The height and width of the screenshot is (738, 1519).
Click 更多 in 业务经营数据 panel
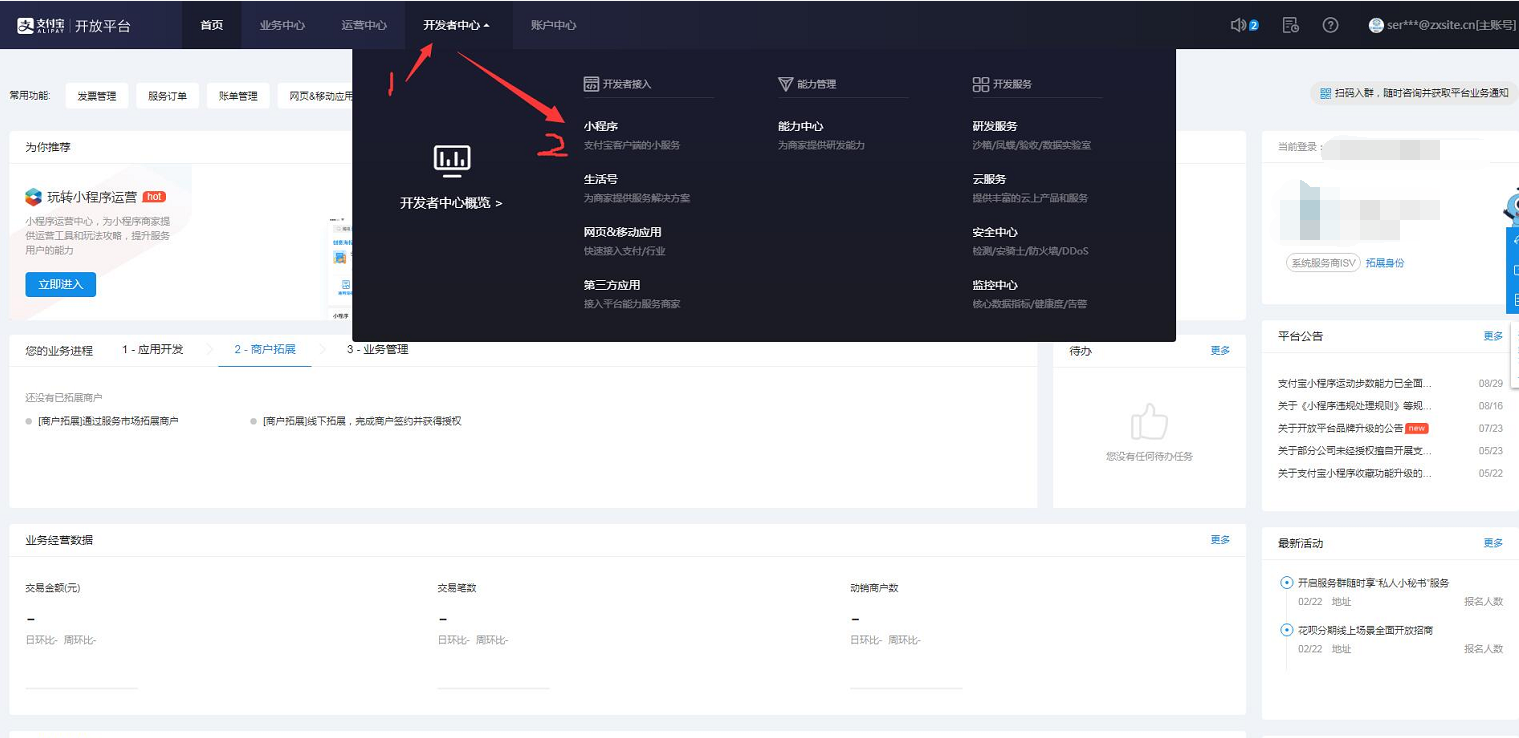1220,540
